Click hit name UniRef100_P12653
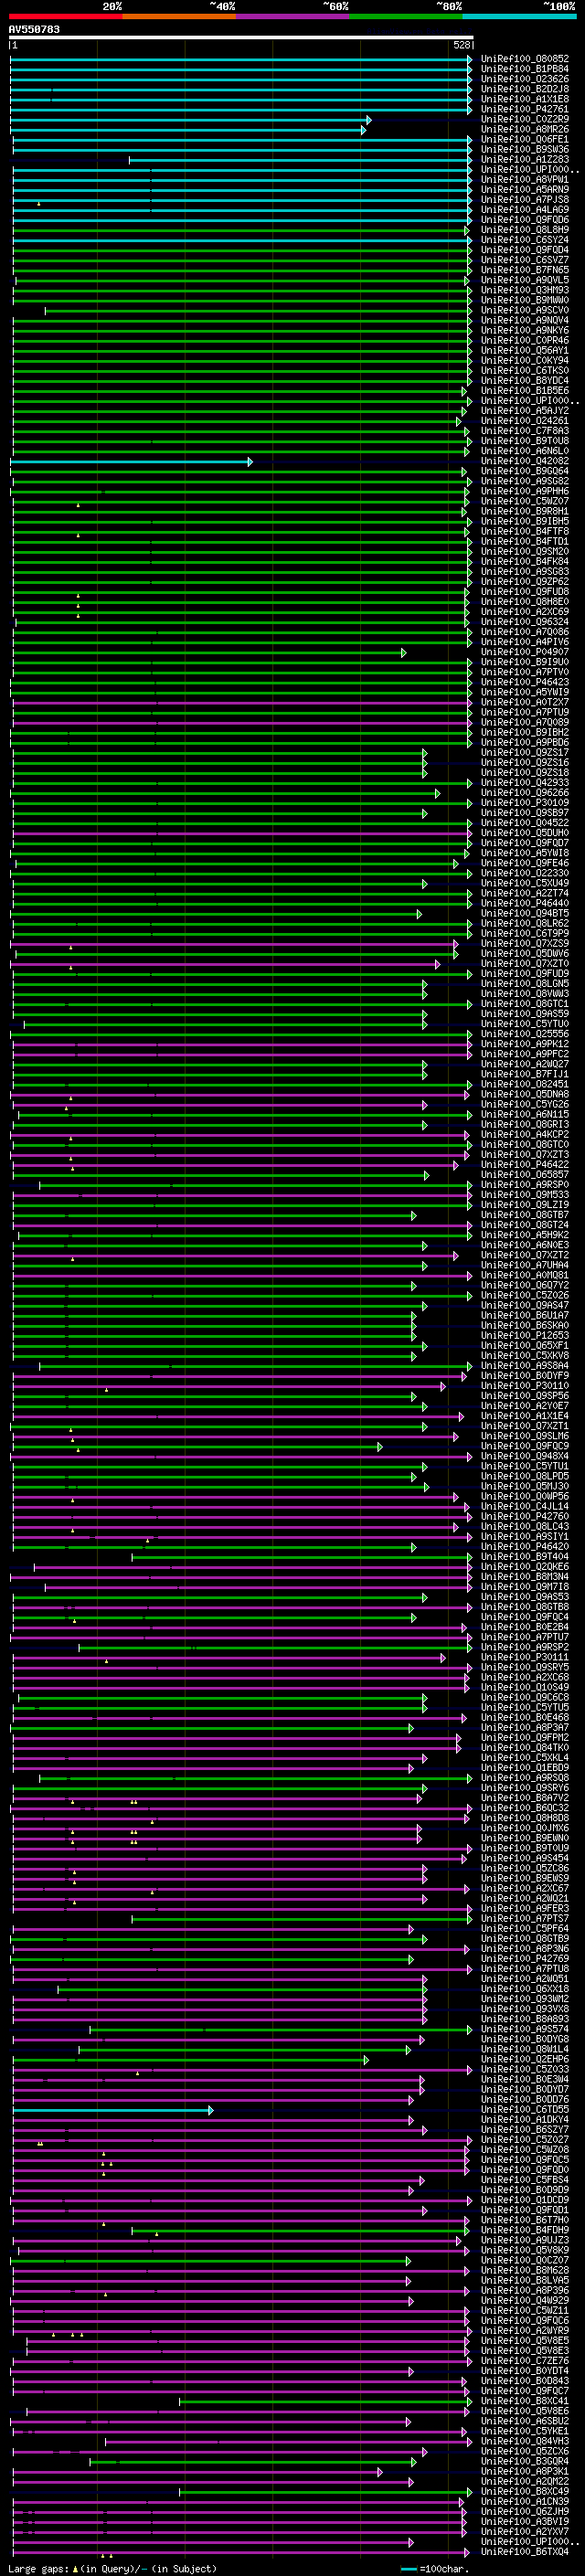The height and width of the screenshot is (2576, 585). [525, 1336]
